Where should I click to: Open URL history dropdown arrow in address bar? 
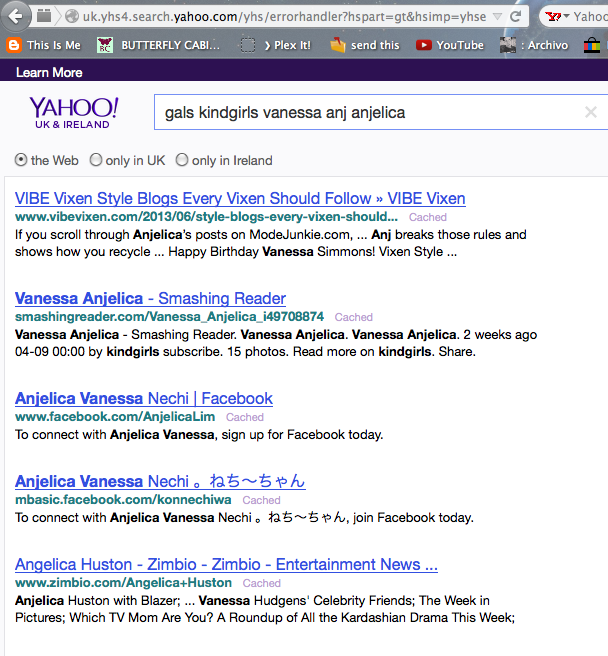[494, 17]
